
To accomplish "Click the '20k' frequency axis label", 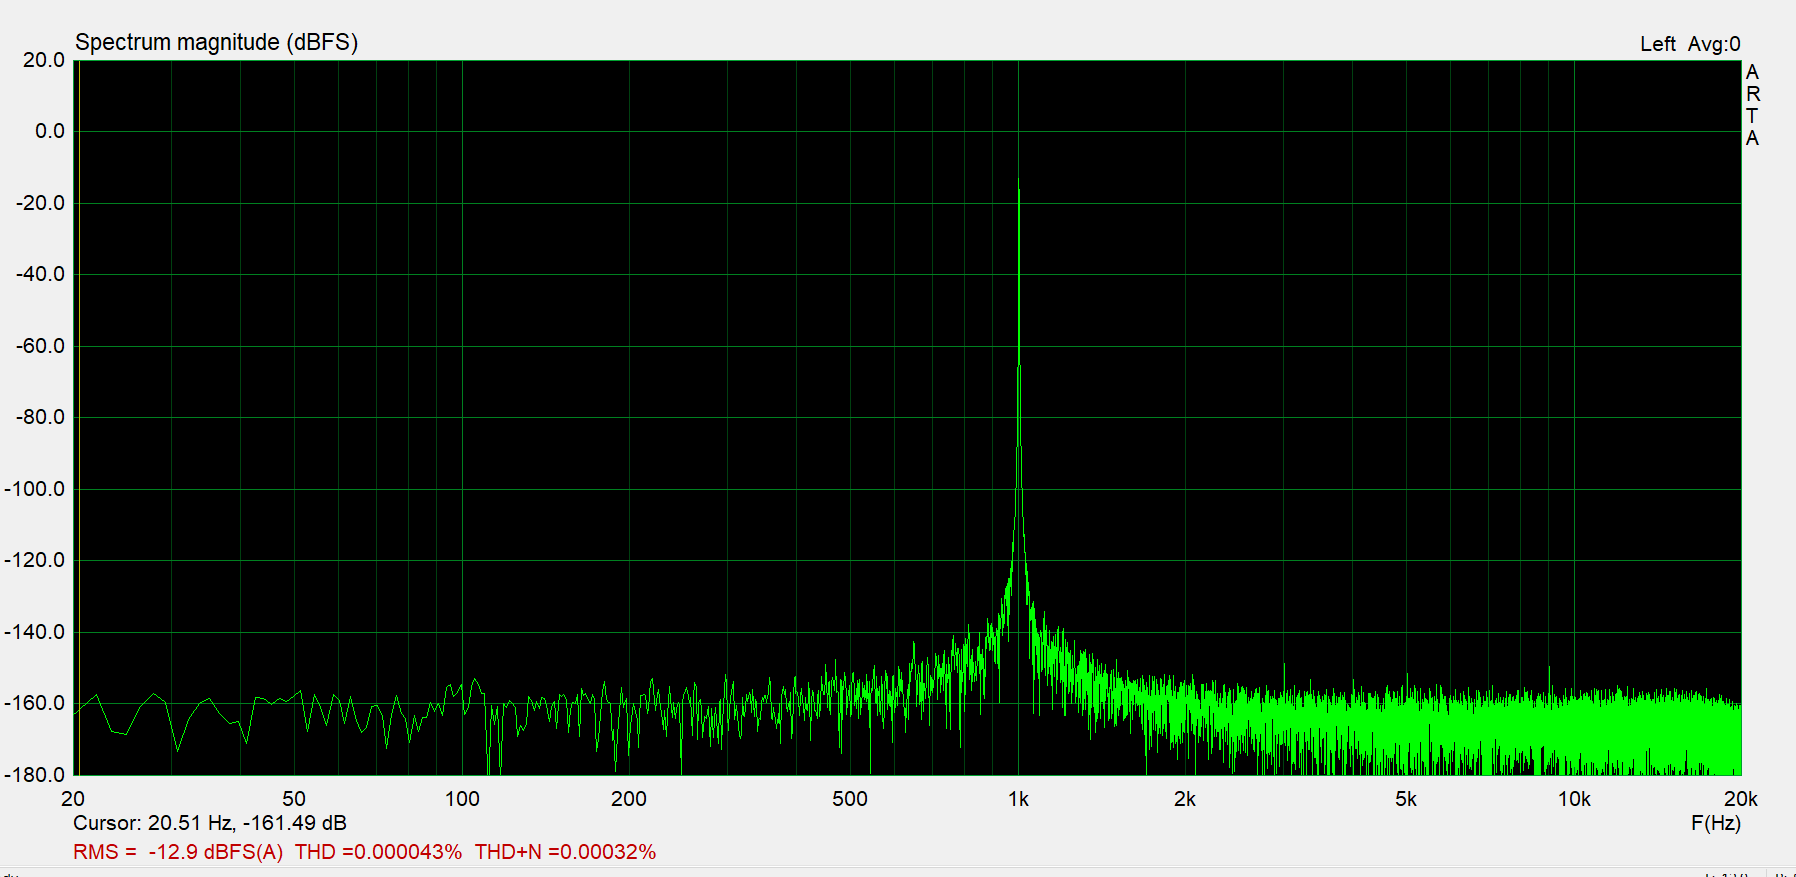I will point(1741,799).
